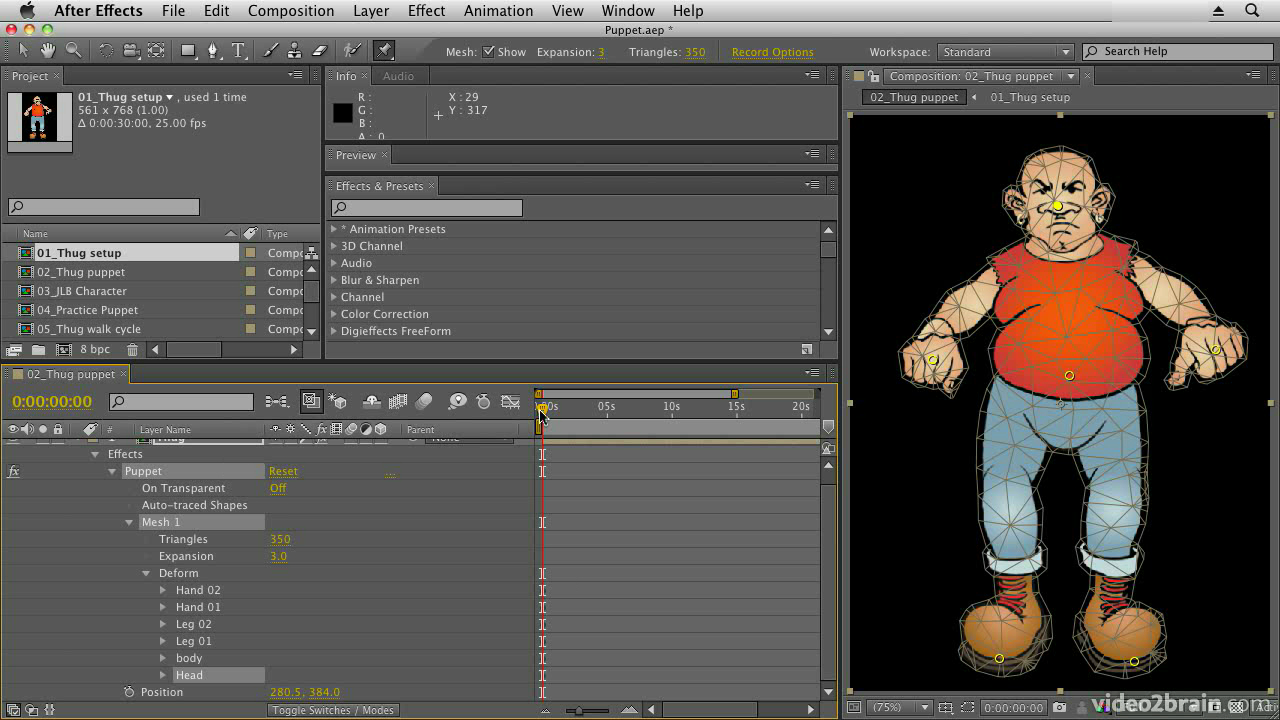Screen dimensions: 1280x720
Task: Switch to 01_Thug setup viewer tab
Action: click(x=1030, y=97)
